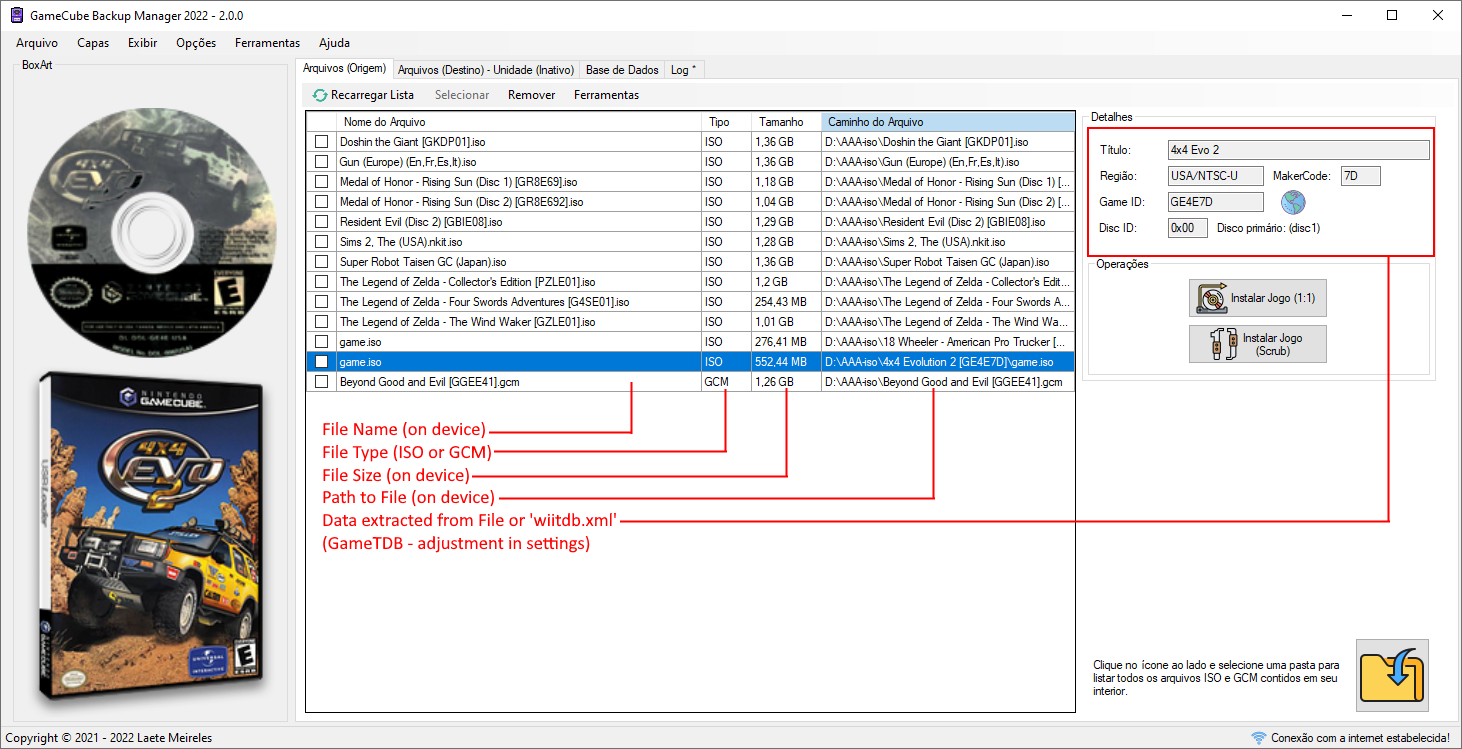Click Instalar Jogo (1:1) button
The width and height of the screenshot is (1462, 749).
coord(1258,298)
